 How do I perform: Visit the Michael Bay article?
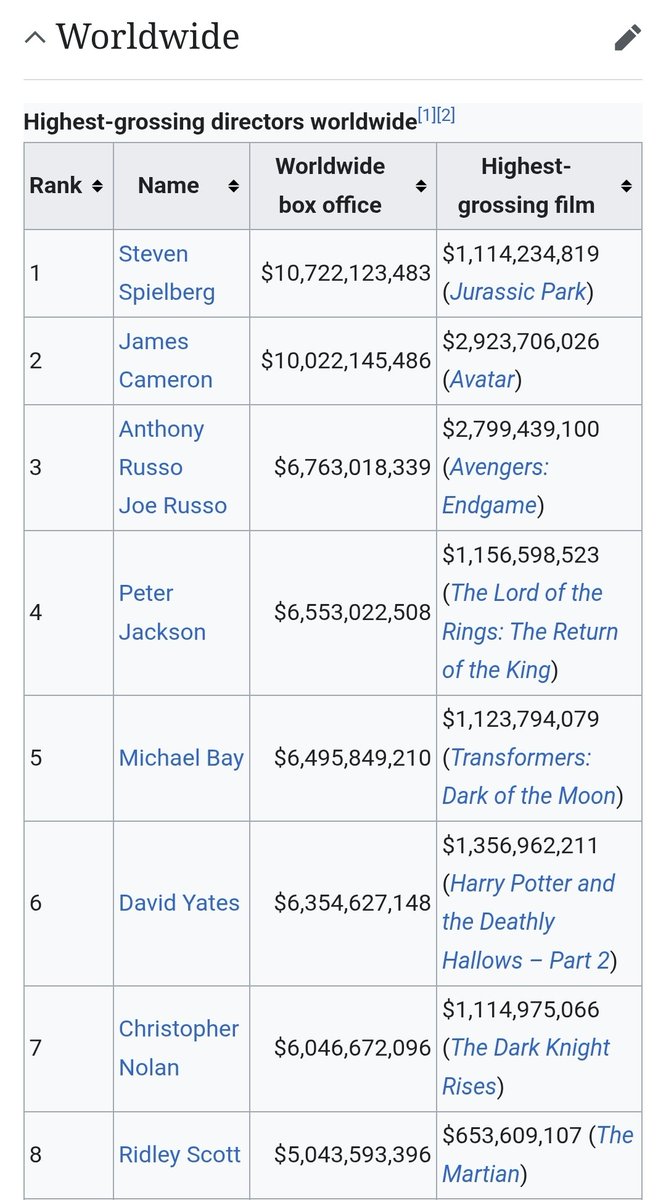coord(181,758)
